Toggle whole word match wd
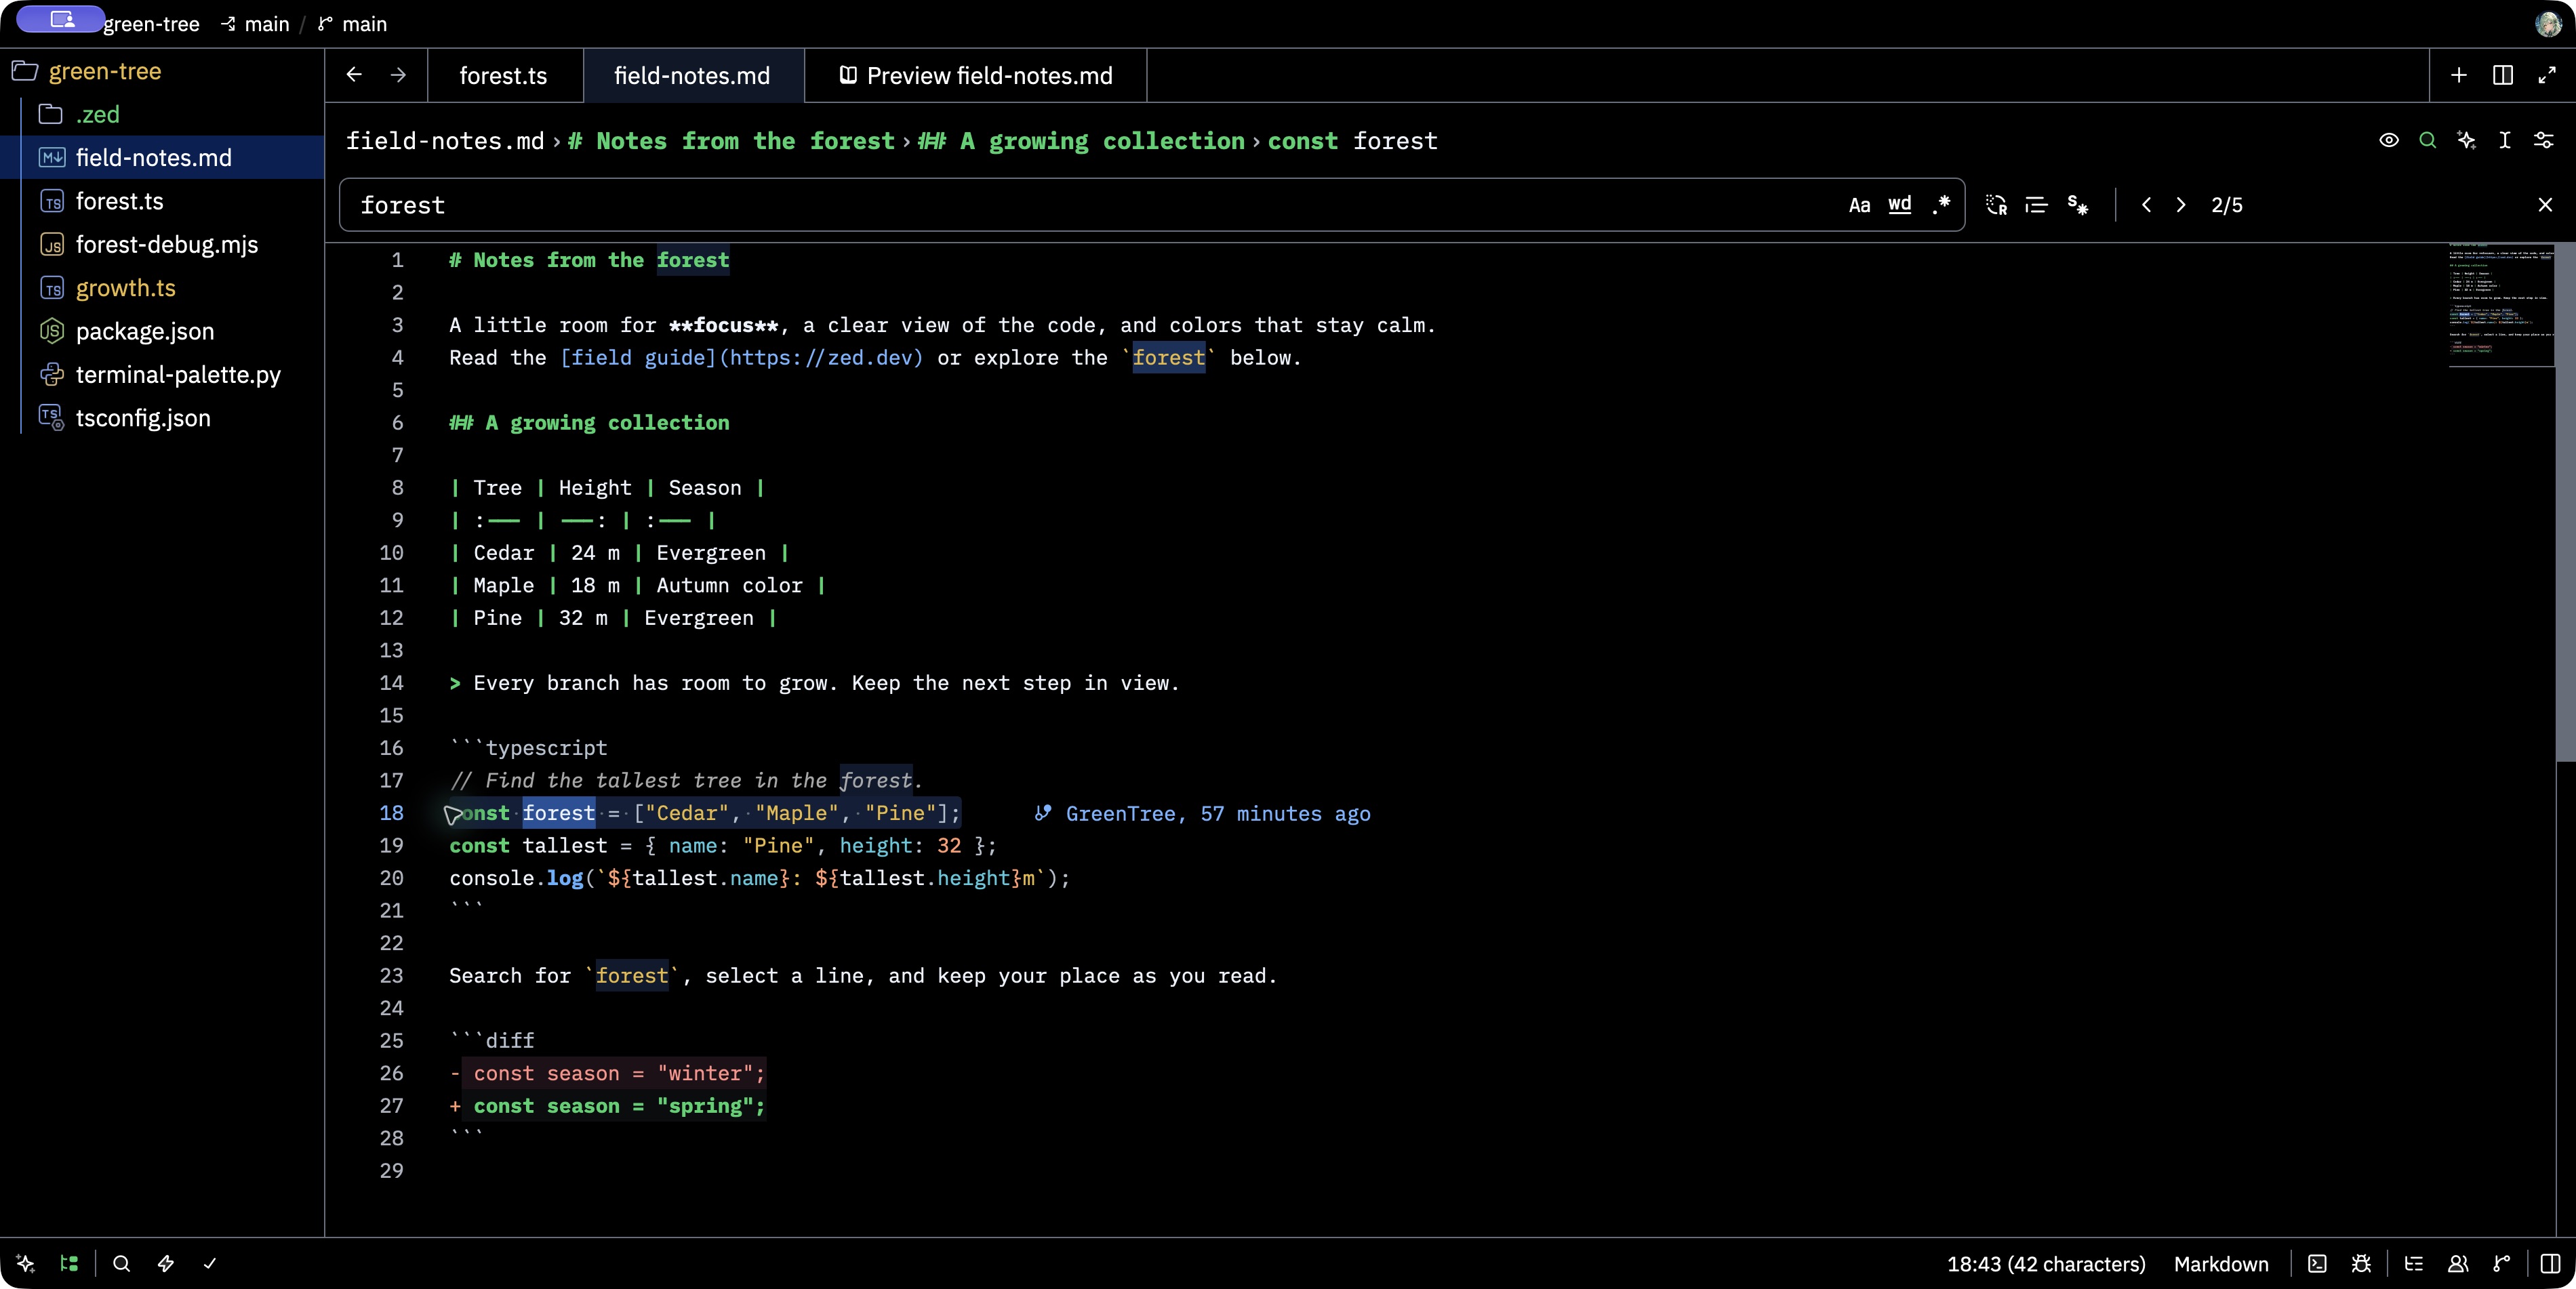This screenshot has width=2576, height=1289. pyautogui.click(x=1900, y=205)
